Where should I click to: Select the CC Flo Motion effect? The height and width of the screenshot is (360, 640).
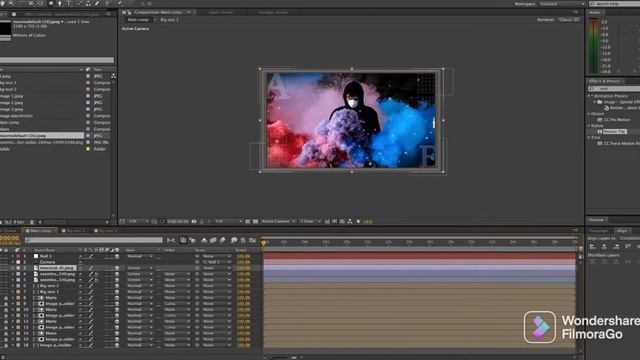click(x=617, y=120)
